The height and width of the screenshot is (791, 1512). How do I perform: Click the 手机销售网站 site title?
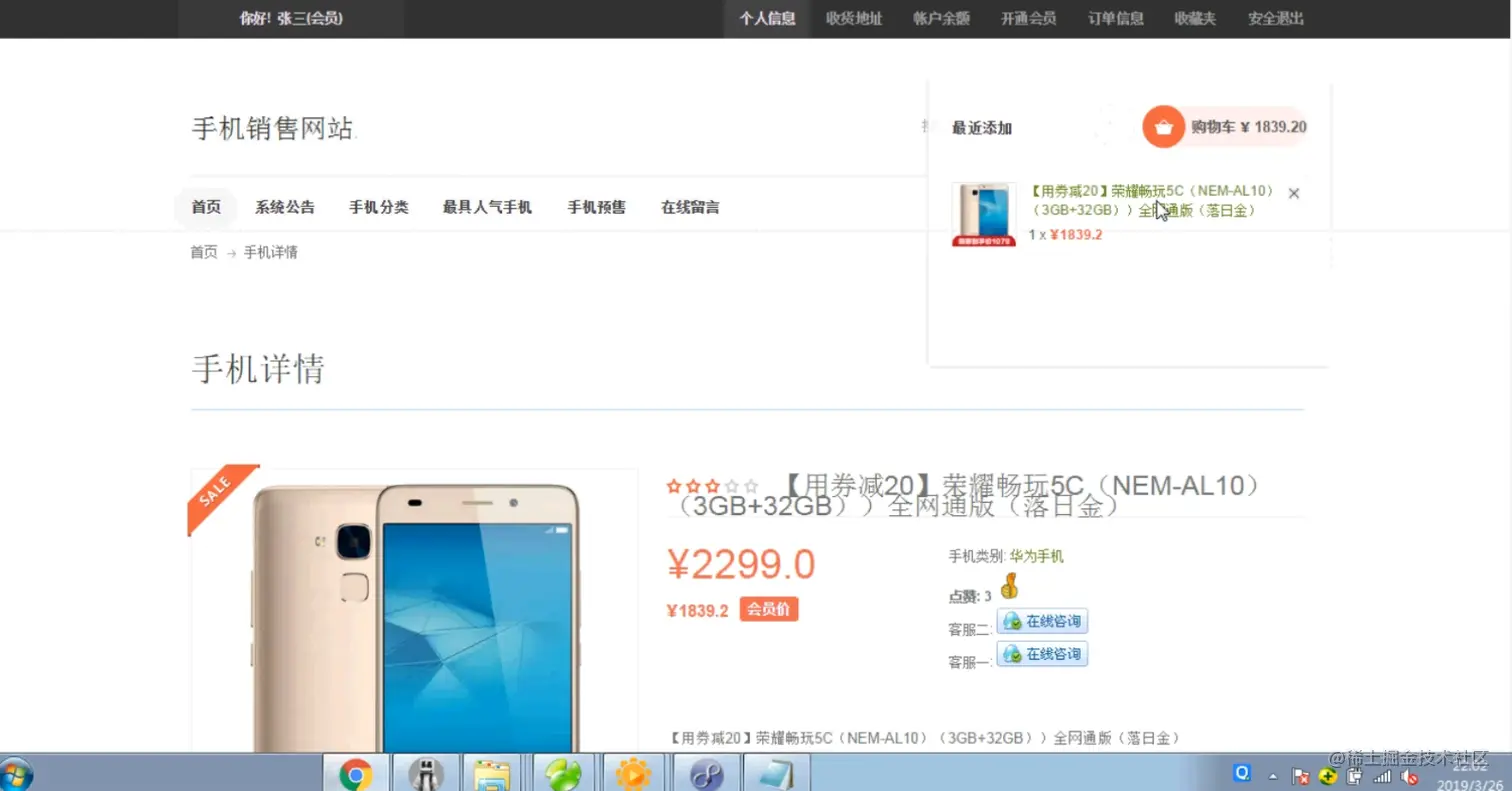(273, 128)
